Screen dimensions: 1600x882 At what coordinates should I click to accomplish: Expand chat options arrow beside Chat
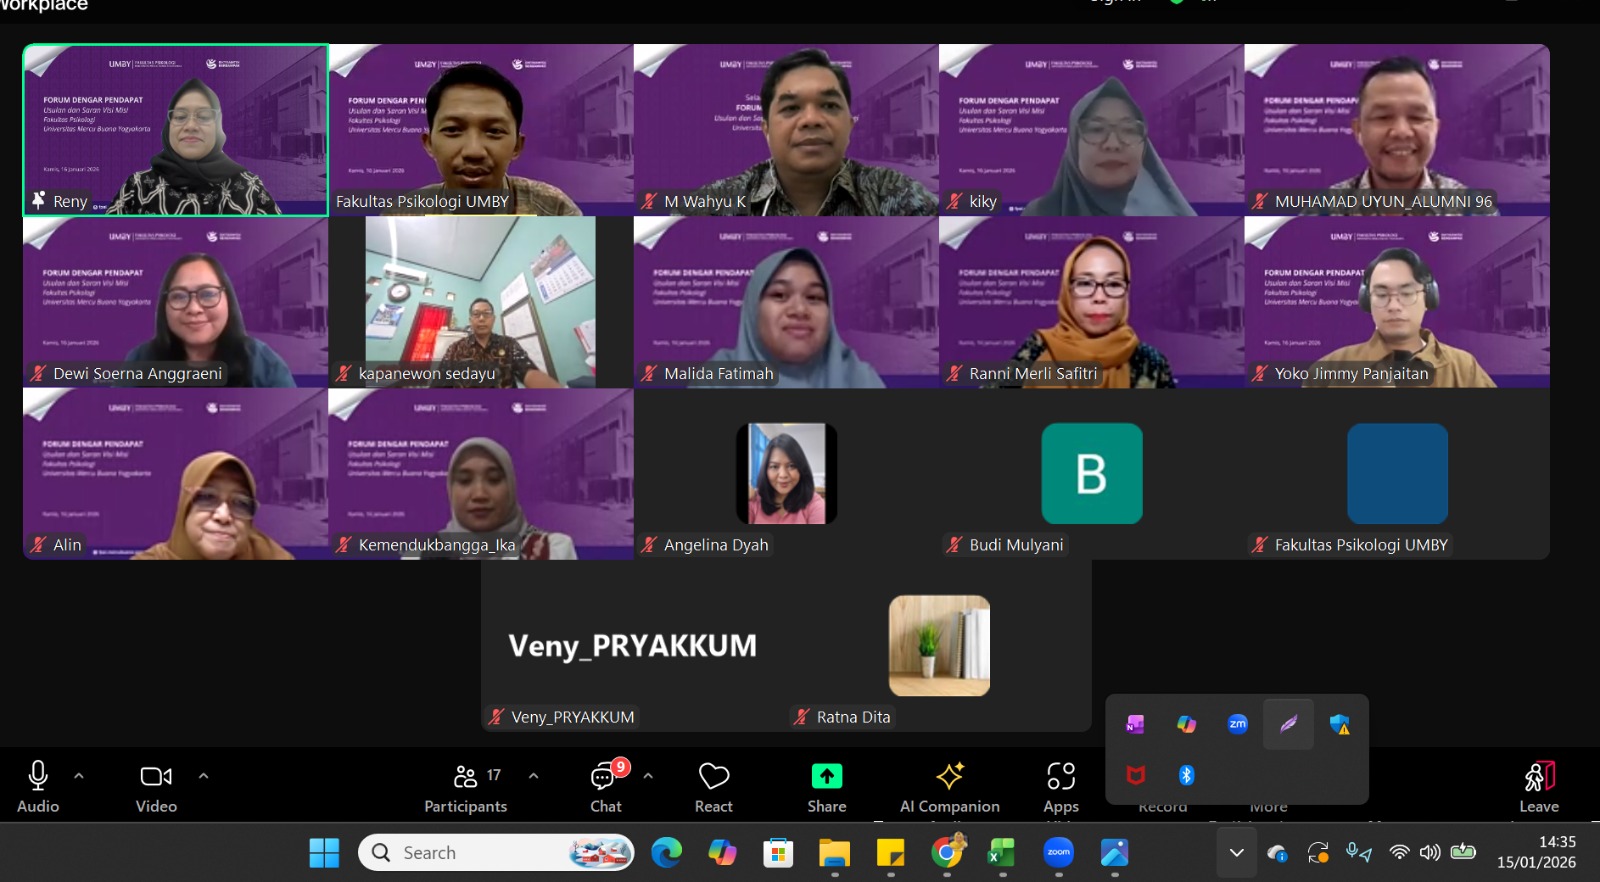coord(648,776)
